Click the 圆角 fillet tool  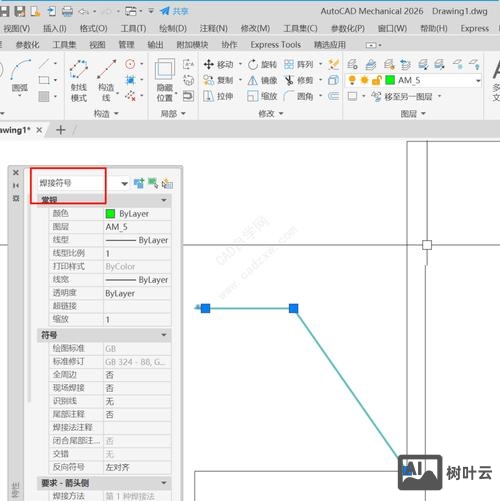[299, 96]
